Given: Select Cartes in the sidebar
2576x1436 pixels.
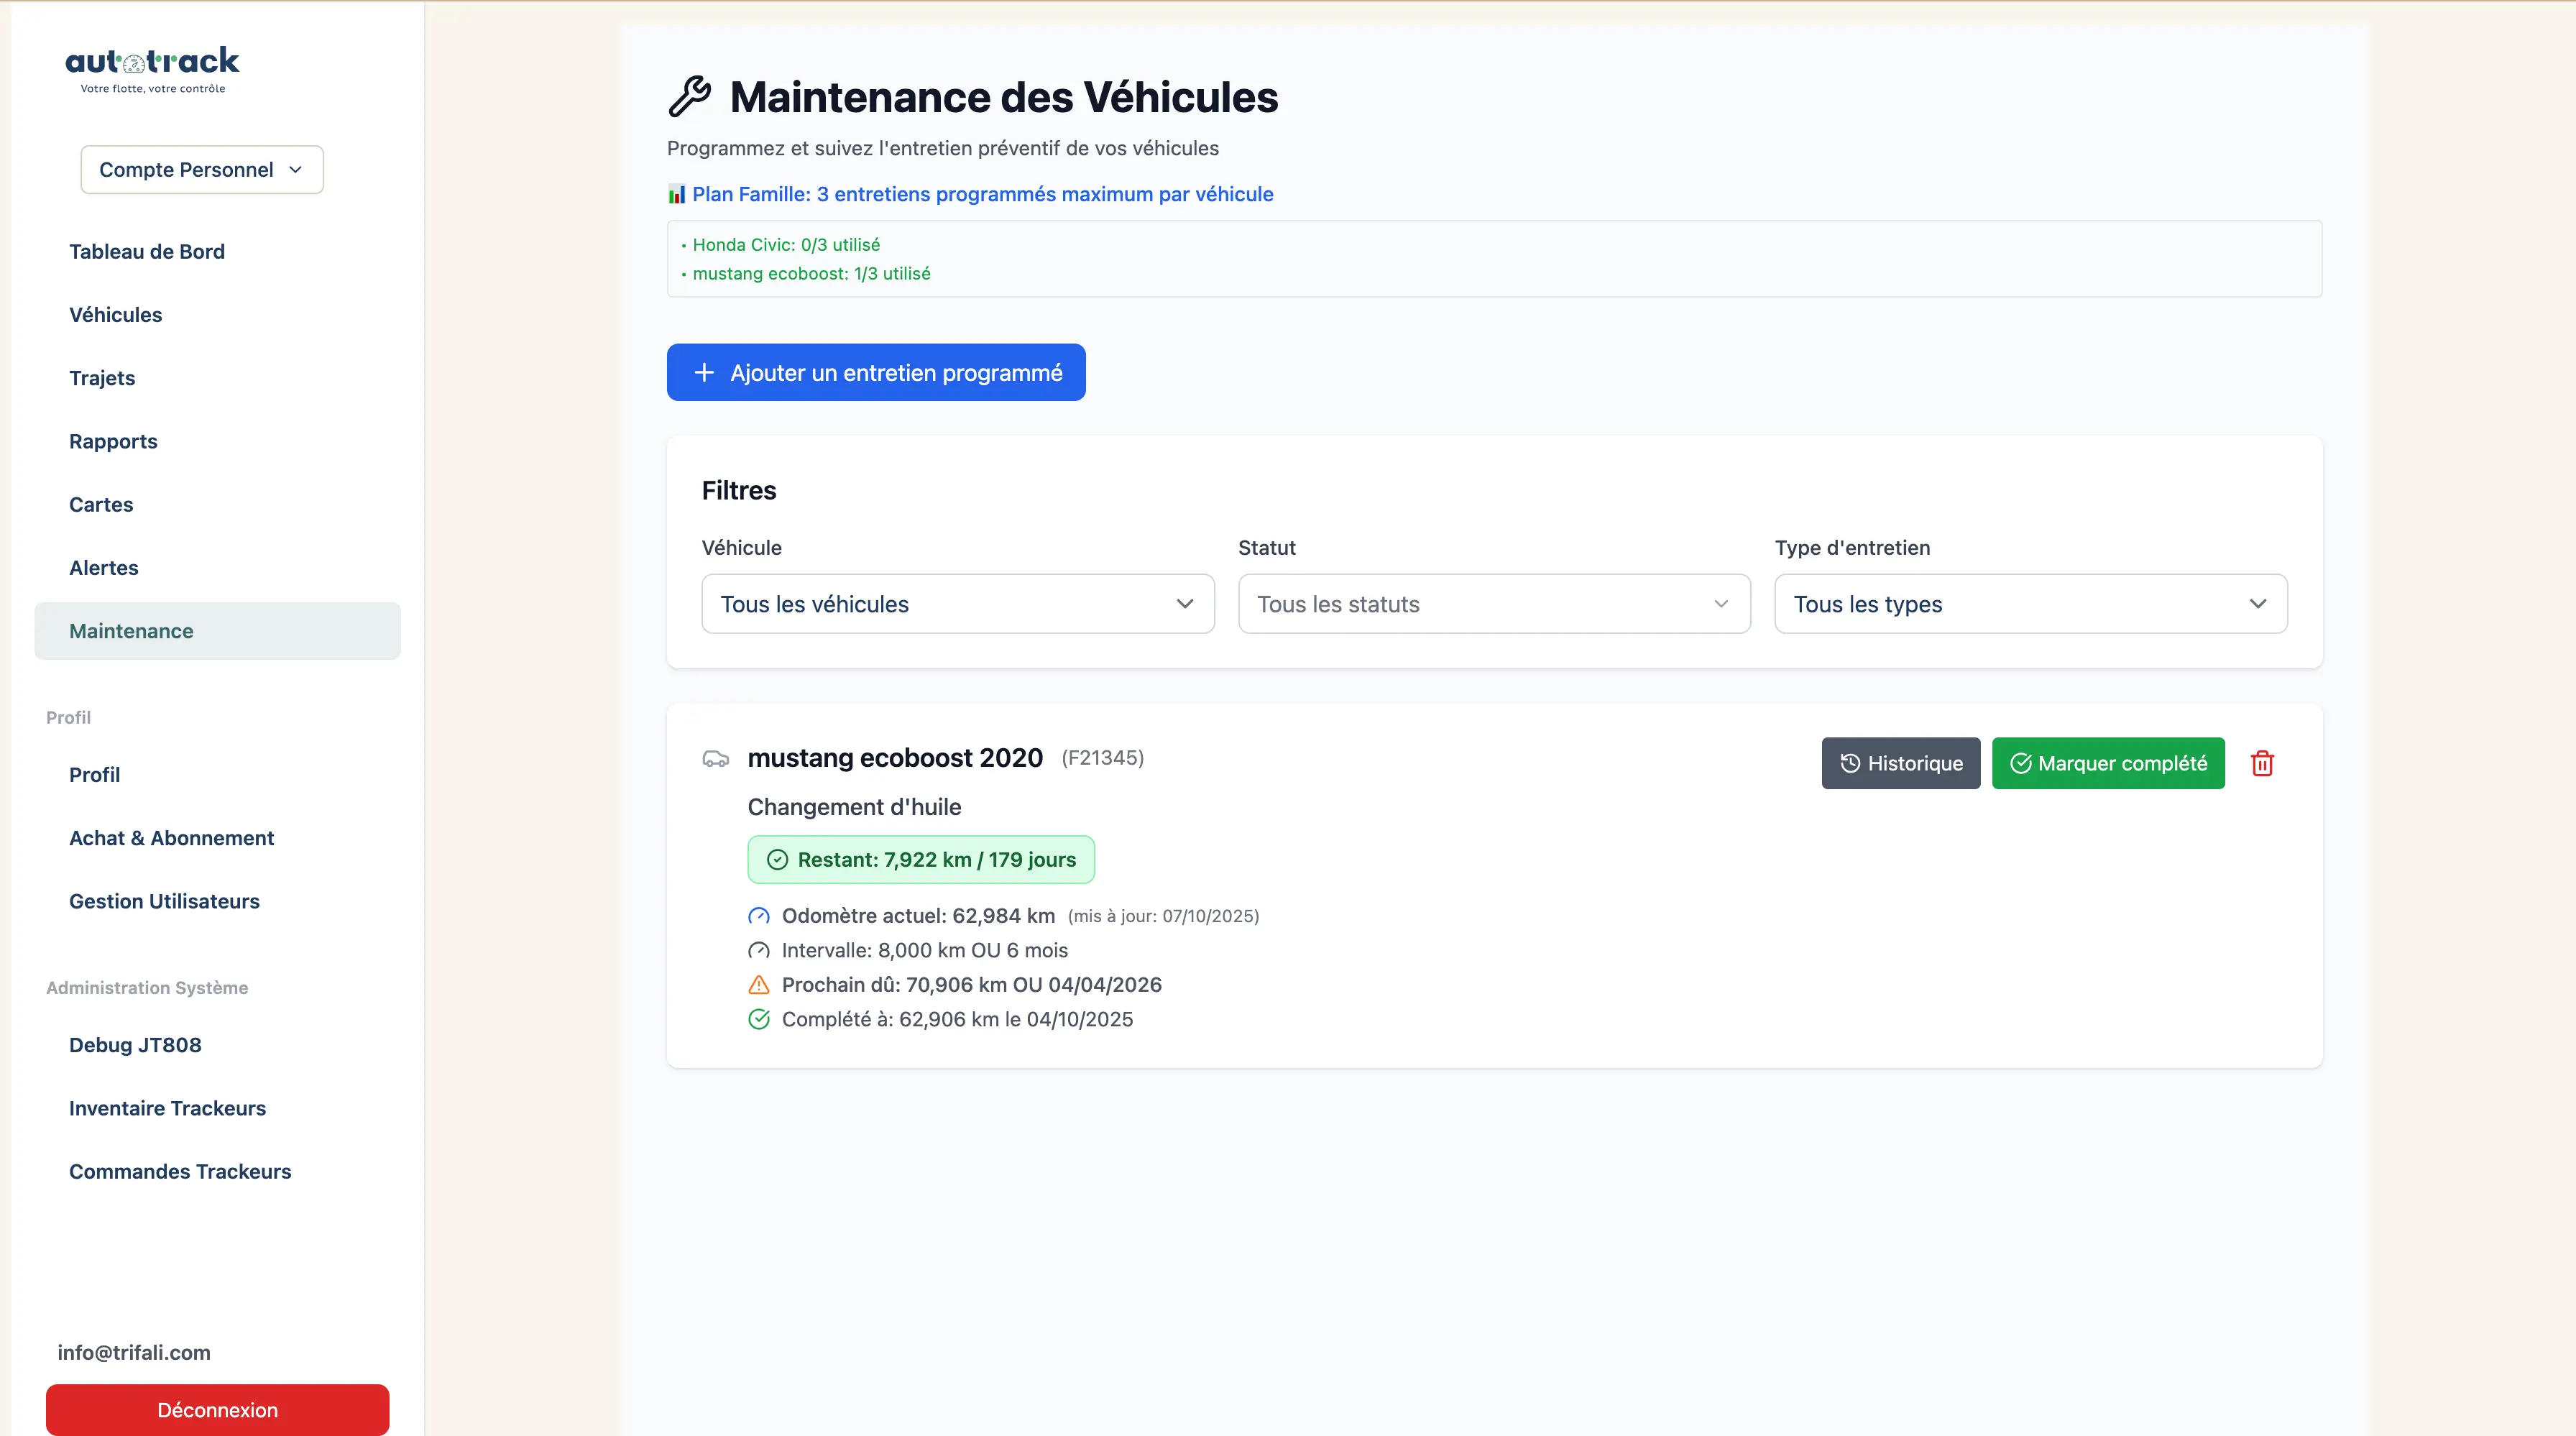Looking at the screenshot, I should pos(101,505).
